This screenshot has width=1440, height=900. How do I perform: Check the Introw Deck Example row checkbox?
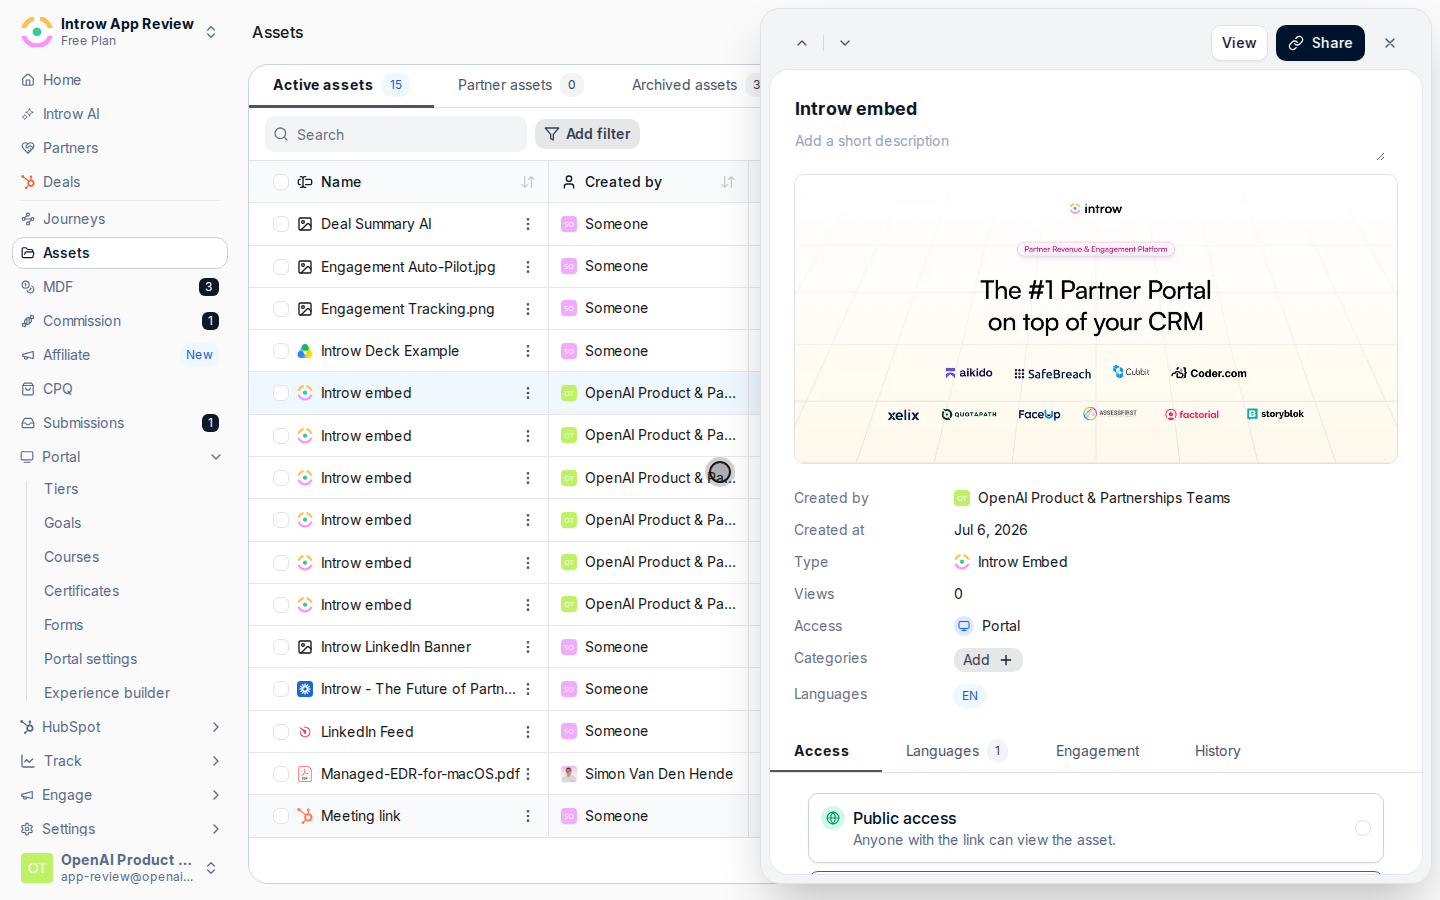pos(281,351)
